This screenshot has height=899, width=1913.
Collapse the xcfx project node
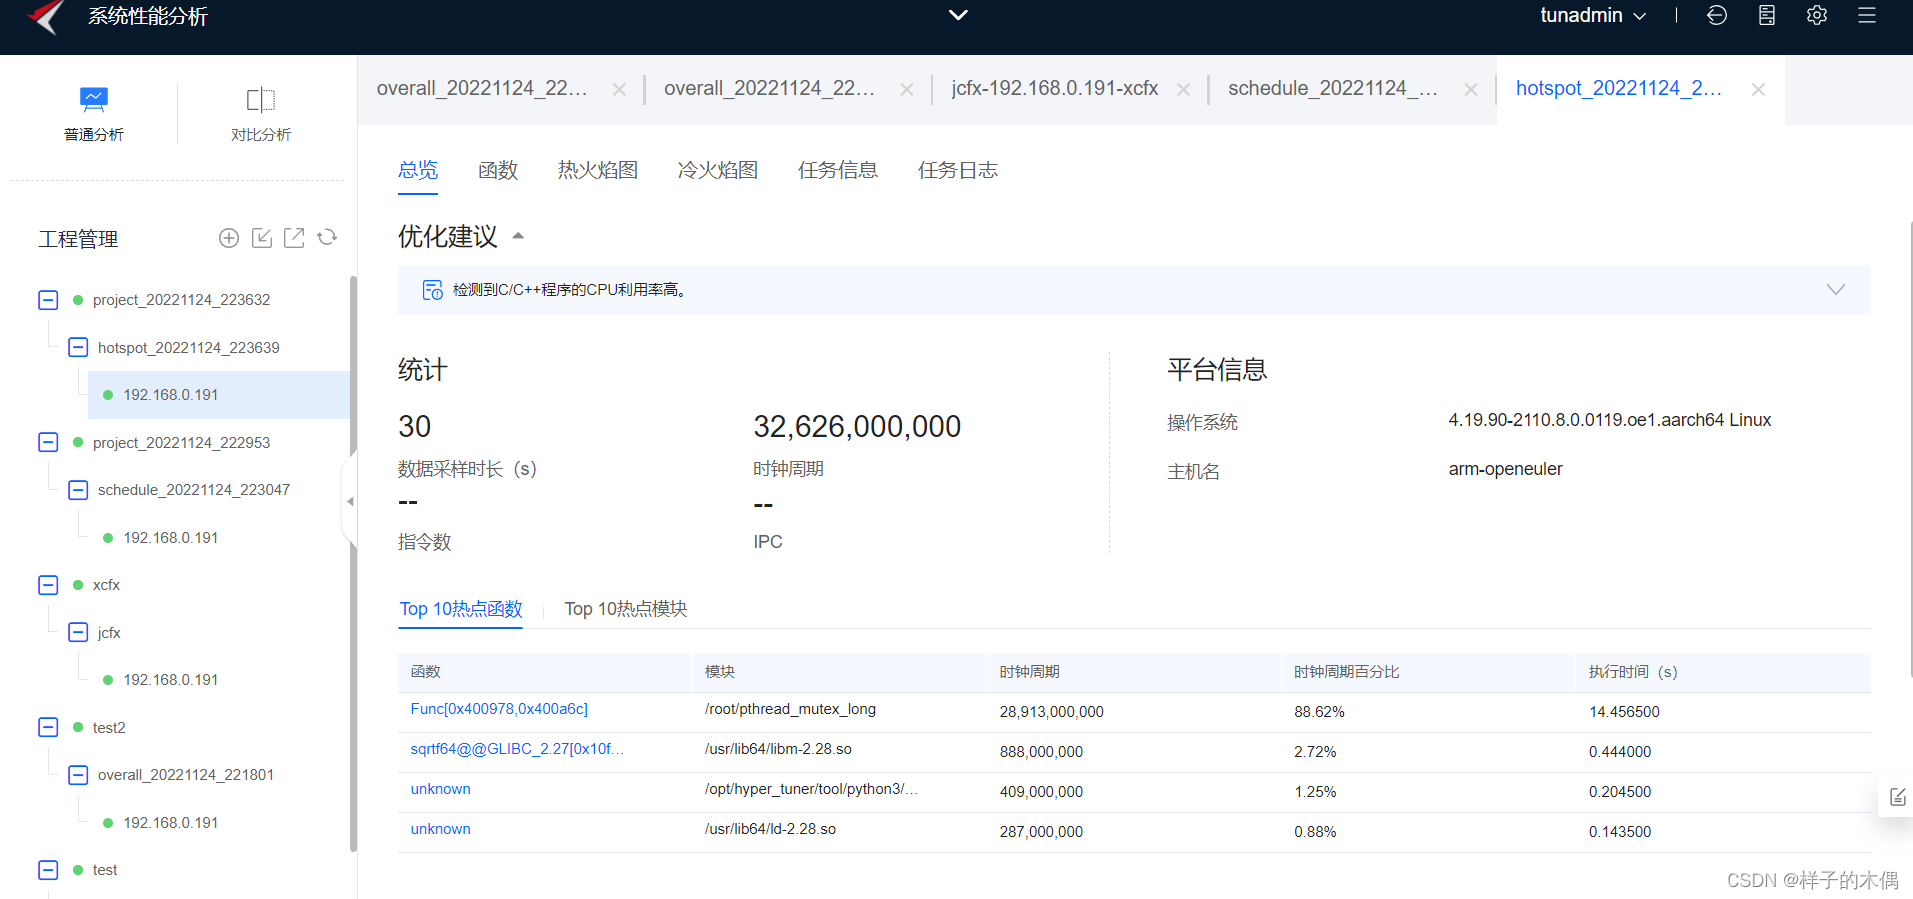tap(48, 585)
